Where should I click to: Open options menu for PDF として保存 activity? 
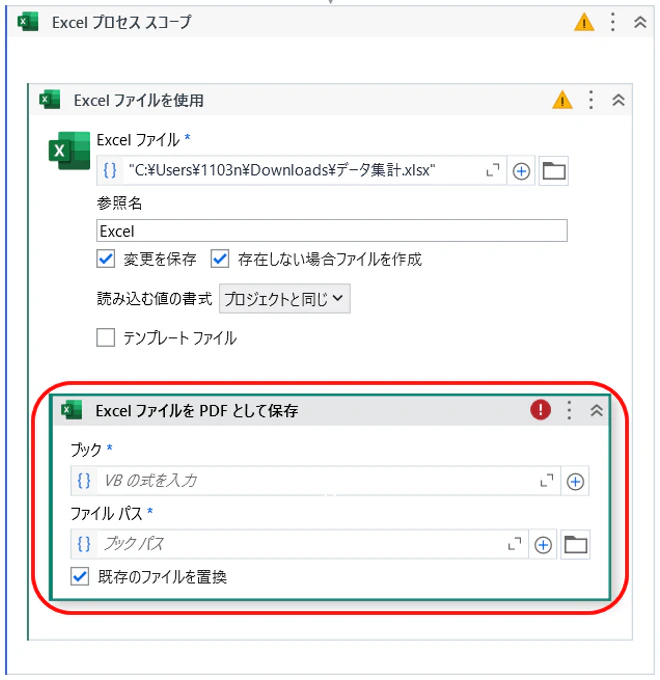point(569,410)
